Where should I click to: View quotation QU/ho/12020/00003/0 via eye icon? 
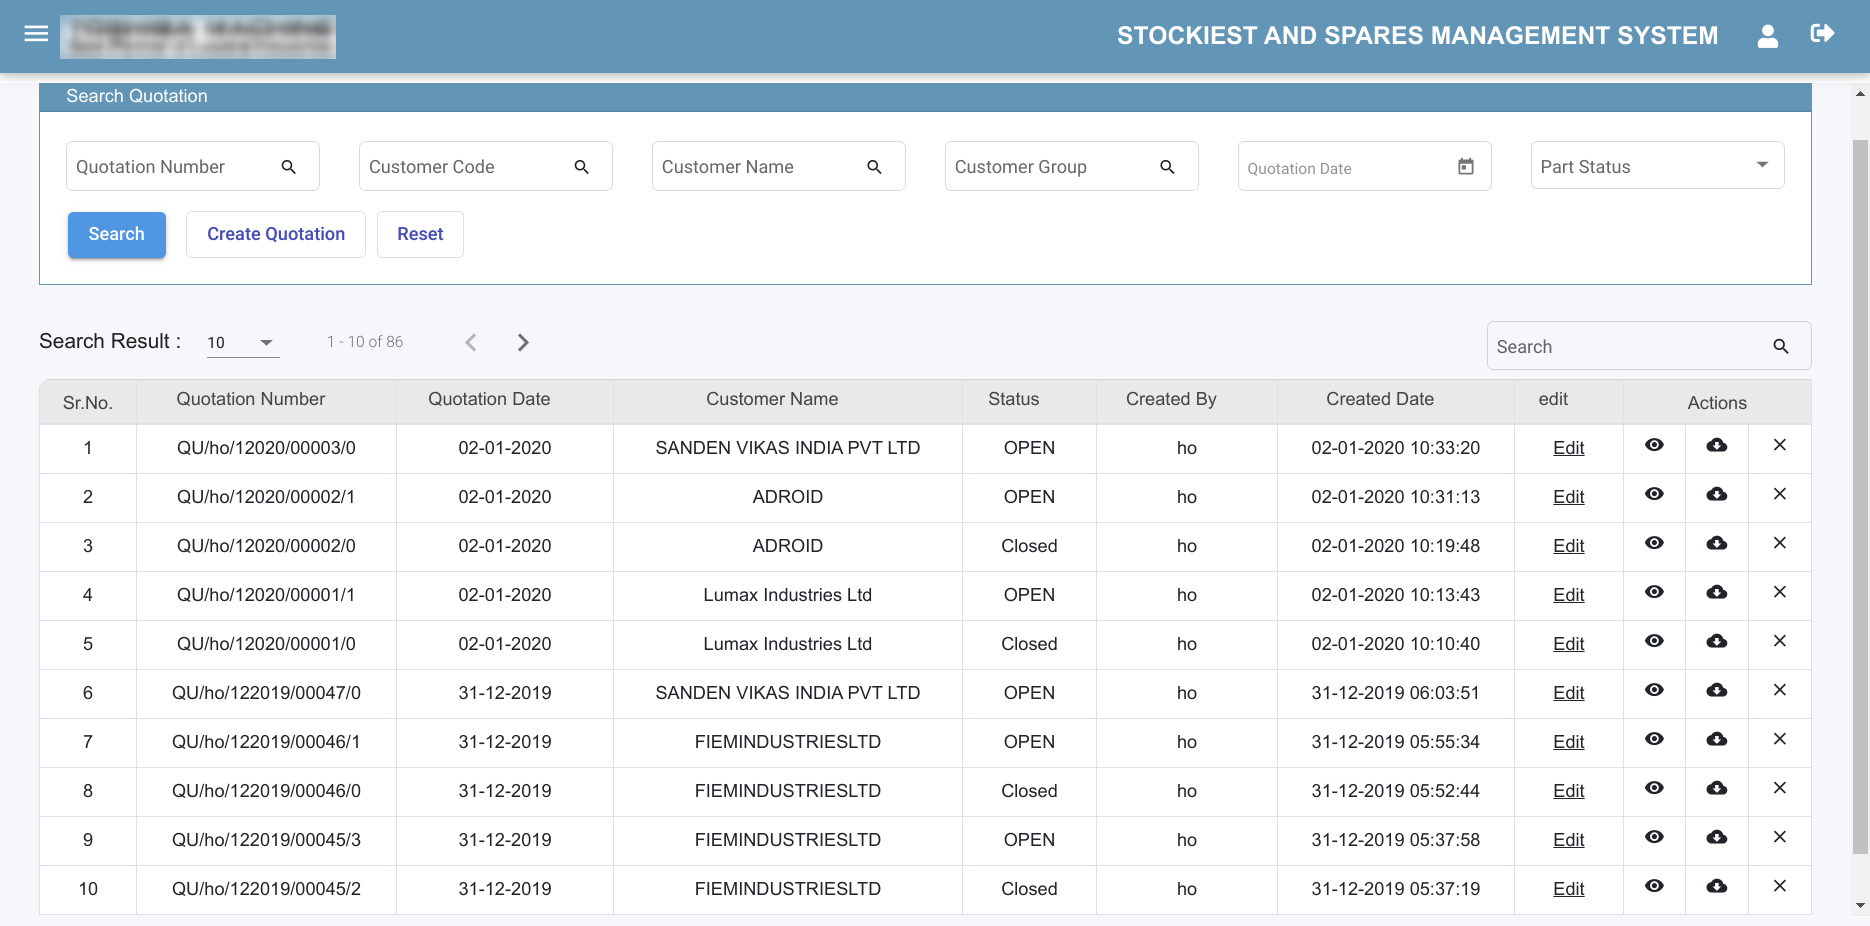[1655, 445]
